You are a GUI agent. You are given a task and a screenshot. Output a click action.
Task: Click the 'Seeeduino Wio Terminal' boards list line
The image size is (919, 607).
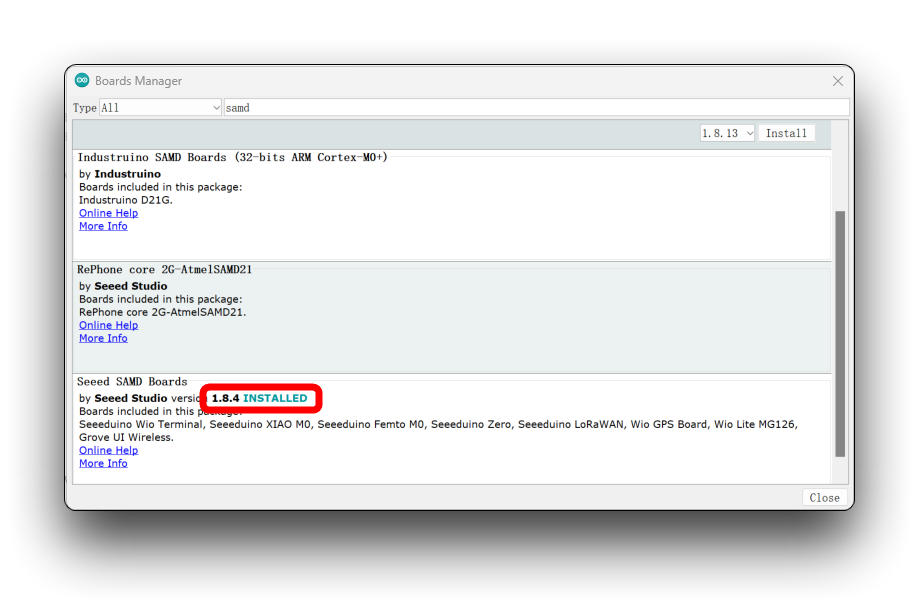[x=438, y=424]
